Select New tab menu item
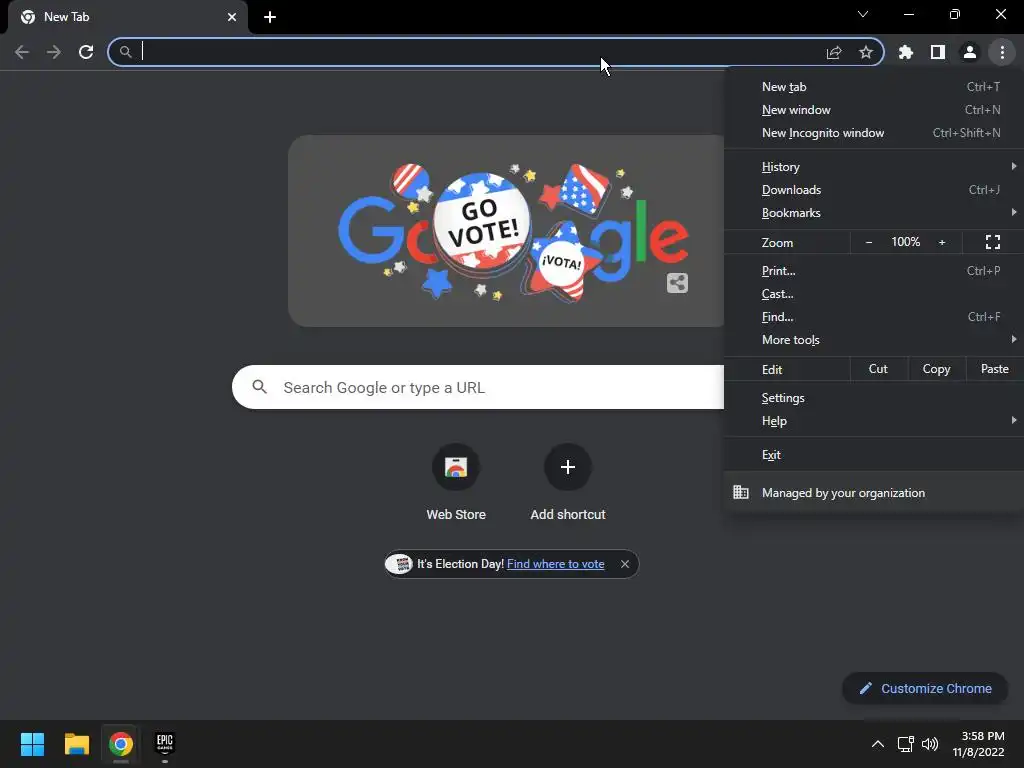This screenshot has height=768, width=1024. pyautogui.click(x=874, y=87)
